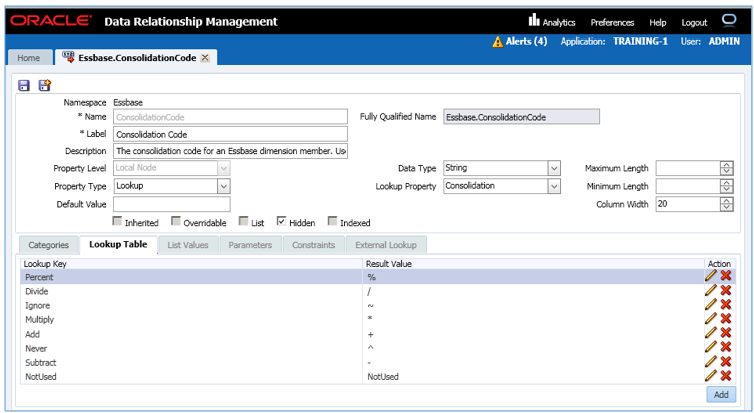
Task: Click the Lookup Key column header
Action: (x=191, y=263)
